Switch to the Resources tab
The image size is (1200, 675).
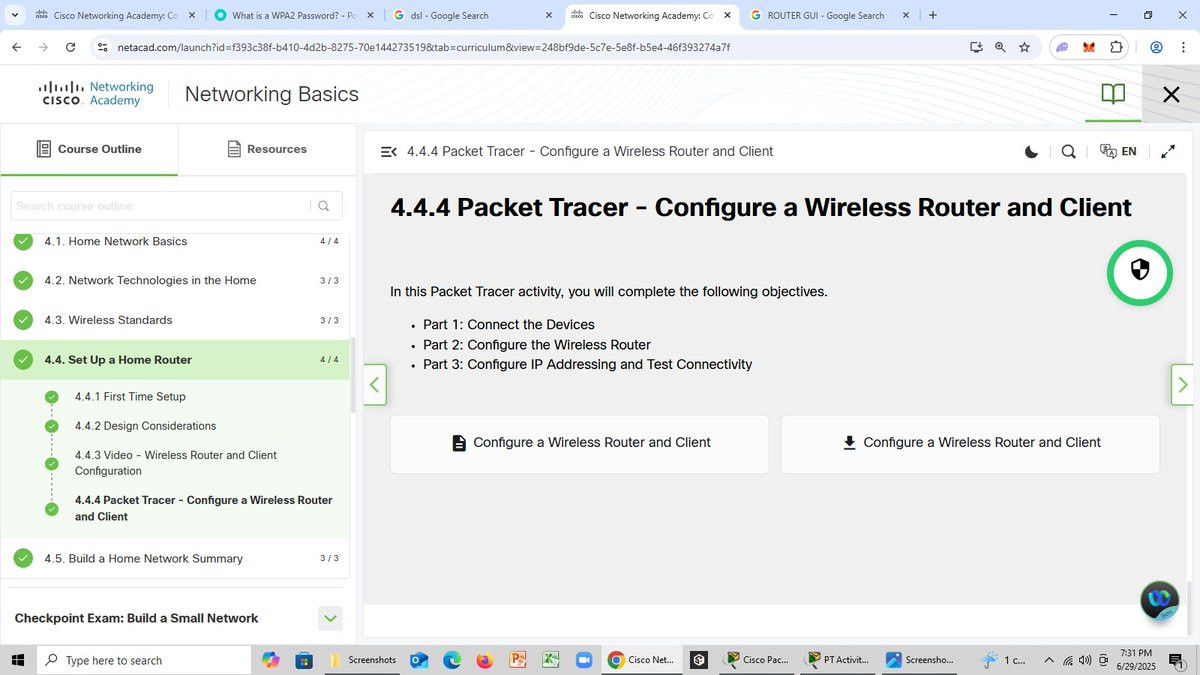[x=267, y=149]
